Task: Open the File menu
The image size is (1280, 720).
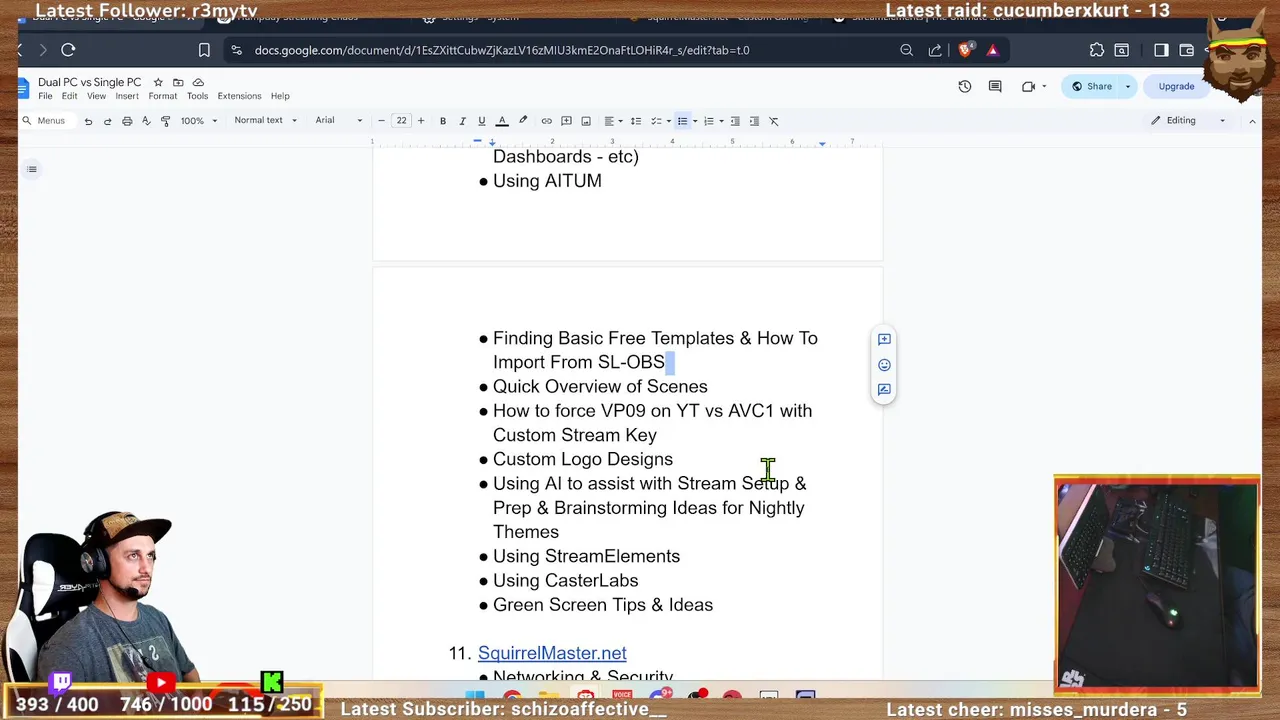Action: [45, 96]
